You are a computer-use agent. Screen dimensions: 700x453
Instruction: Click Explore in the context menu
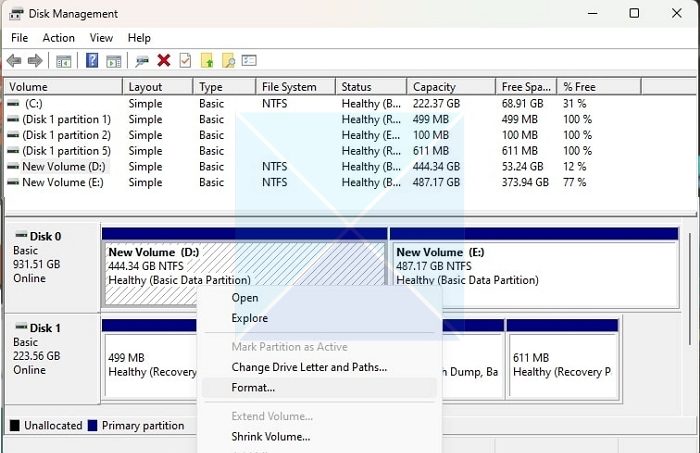249,318
